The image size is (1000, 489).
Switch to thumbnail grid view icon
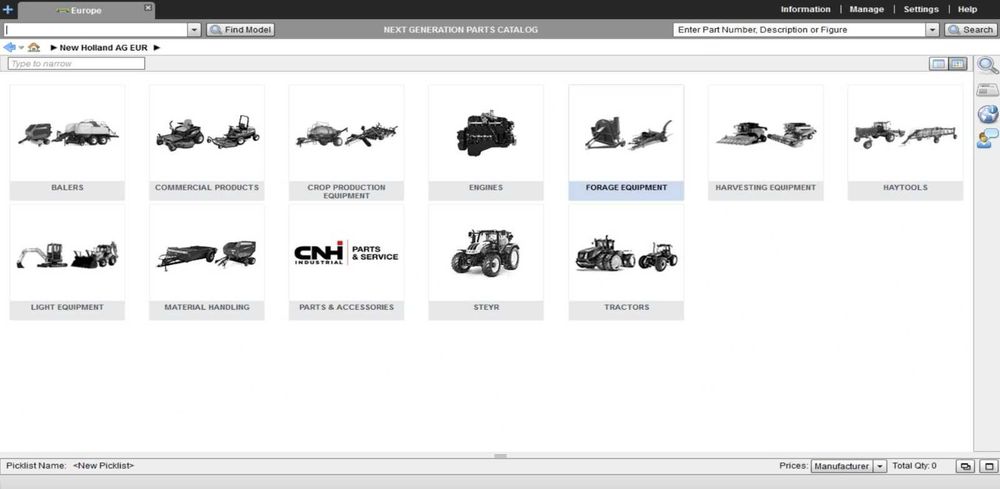point(957,64)
